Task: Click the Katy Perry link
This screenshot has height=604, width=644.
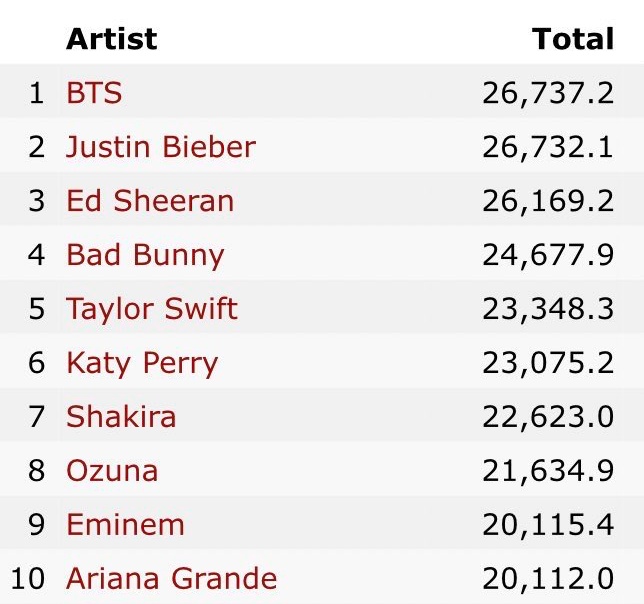Action: [x=142, y=362]
